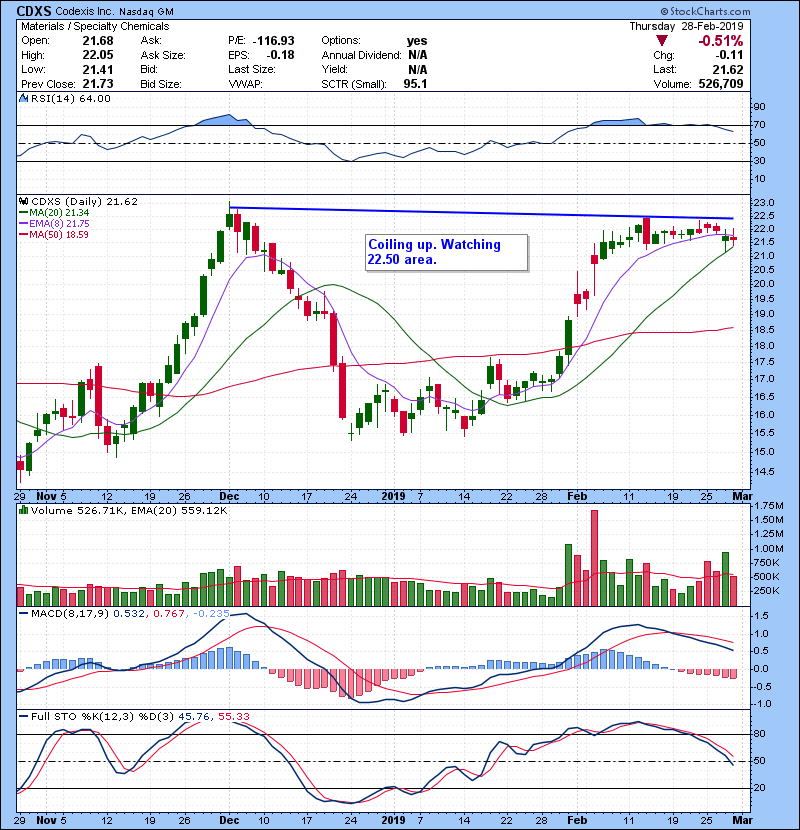
Task: Click the stochastic %D value 55.33
Action: (x=233, y=717)
